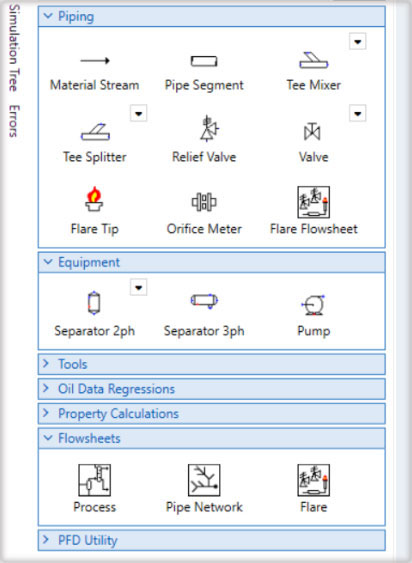Click the Valve icon
The height and width of the screenshot is (563, 412).
312,131
